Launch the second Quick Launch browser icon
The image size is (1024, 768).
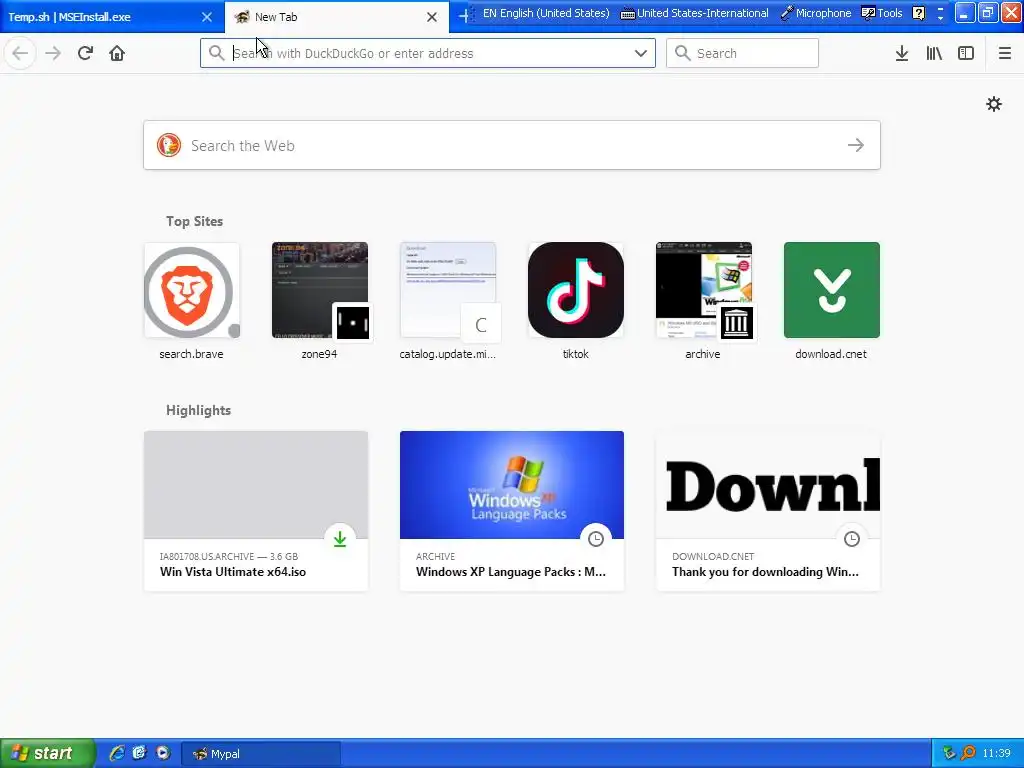139,753
